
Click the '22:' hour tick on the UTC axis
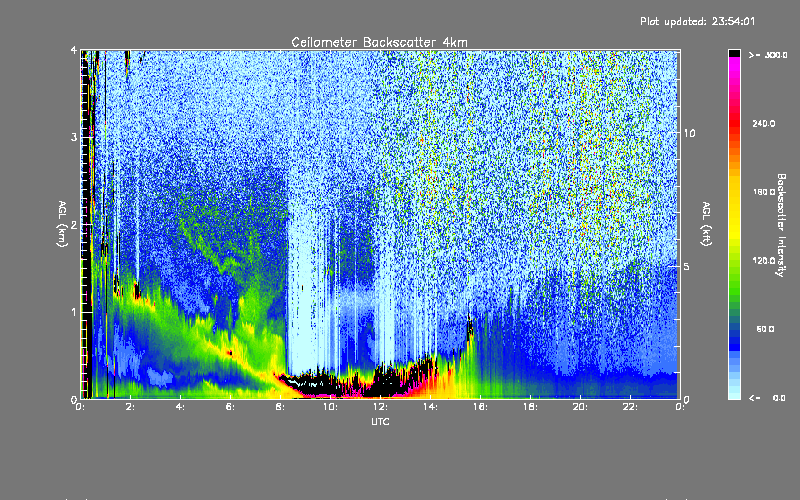pyautogui.click(x=630, y=407)
